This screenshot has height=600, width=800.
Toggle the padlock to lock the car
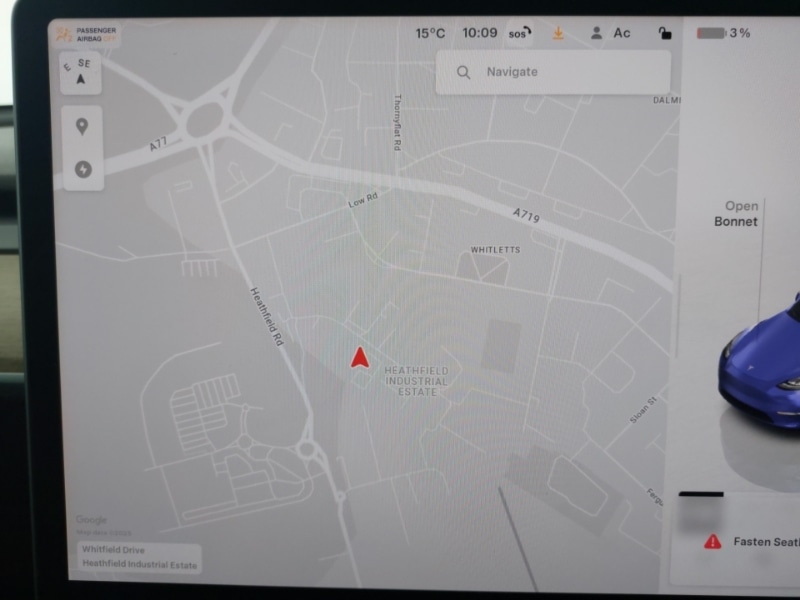point(665,33)
